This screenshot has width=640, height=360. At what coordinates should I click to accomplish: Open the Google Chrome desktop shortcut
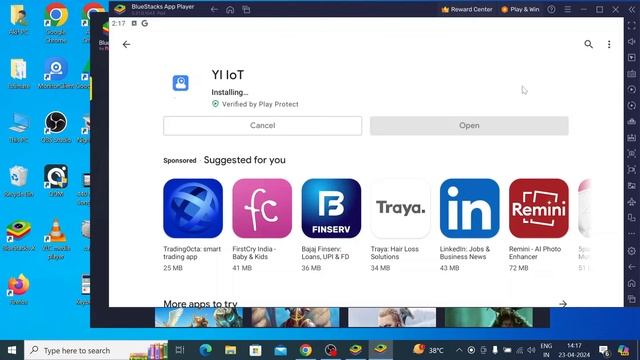[x=56, y=24]
